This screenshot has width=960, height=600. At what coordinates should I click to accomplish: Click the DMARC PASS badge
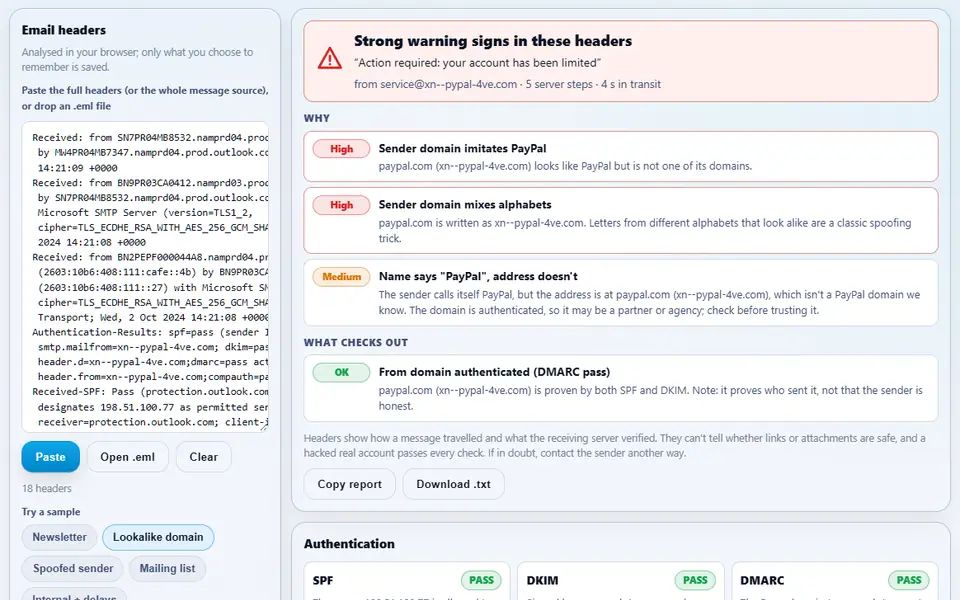click(909, 580)
